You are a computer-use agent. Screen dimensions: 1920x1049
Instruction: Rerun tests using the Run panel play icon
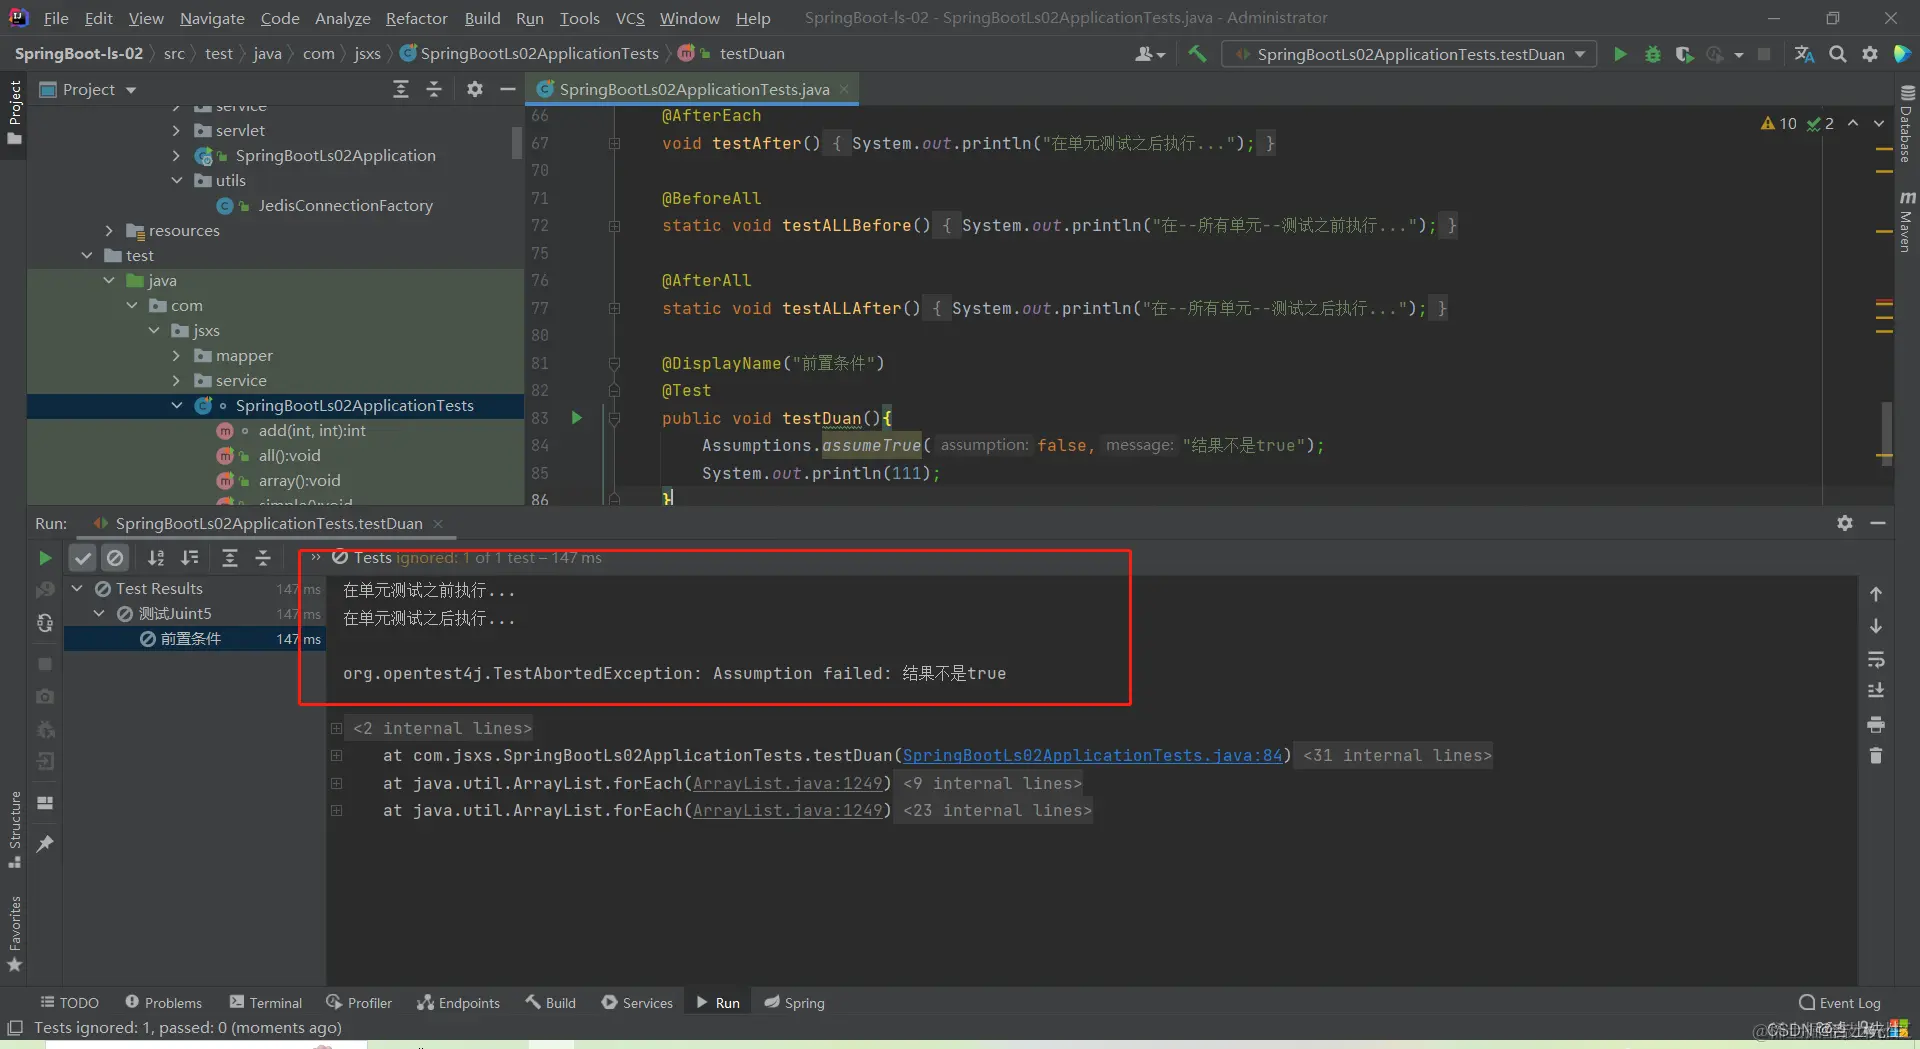tap(45, 558)
